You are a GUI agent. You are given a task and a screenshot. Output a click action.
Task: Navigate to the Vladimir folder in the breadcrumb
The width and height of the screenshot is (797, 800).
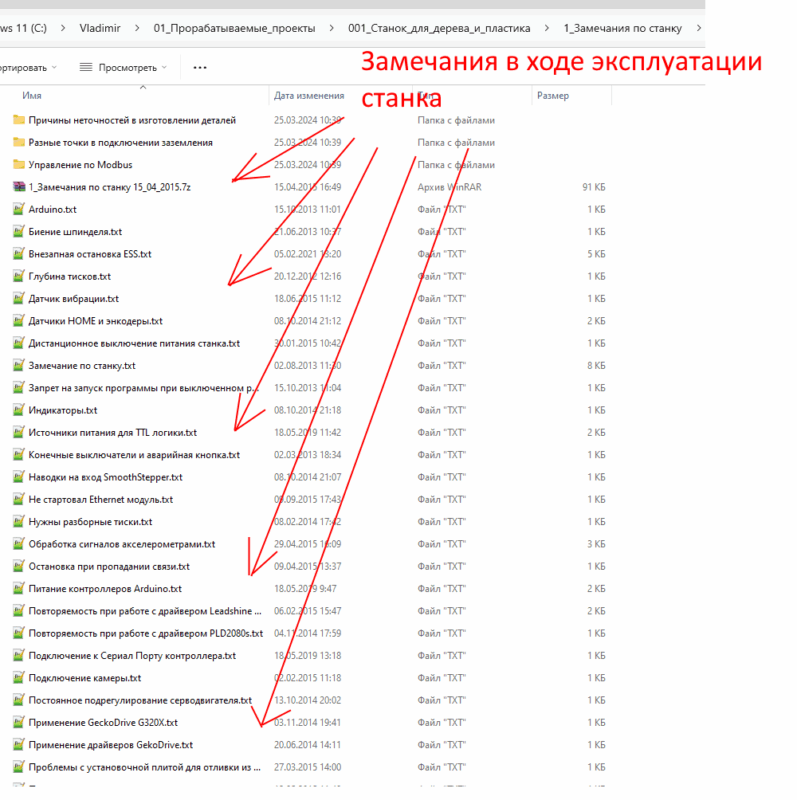[x=98, y=27]
